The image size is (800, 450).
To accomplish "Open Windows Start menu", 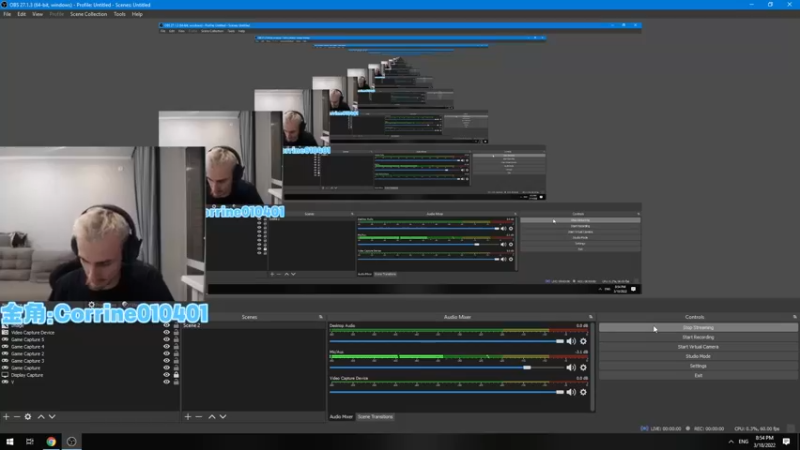I will coord(10,441).
